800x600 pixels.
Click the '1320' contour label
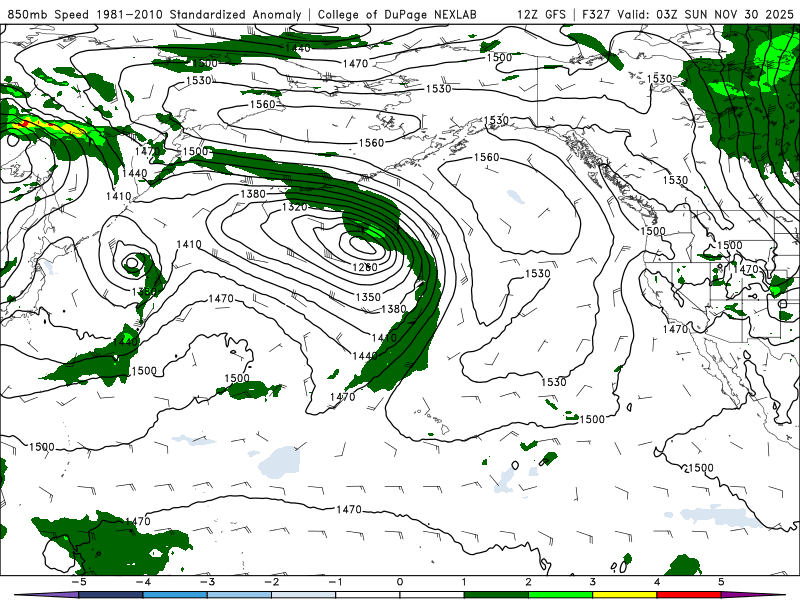294,207
